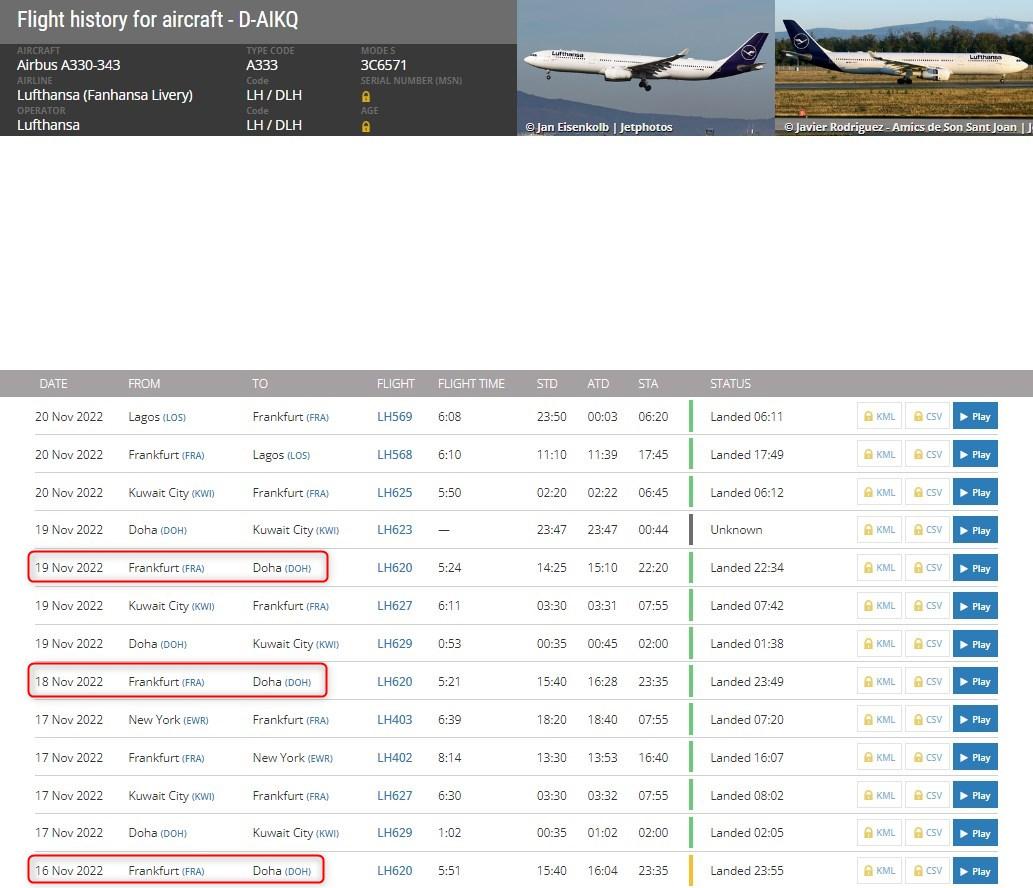Download KML for flight LH403

coord(879,719)
